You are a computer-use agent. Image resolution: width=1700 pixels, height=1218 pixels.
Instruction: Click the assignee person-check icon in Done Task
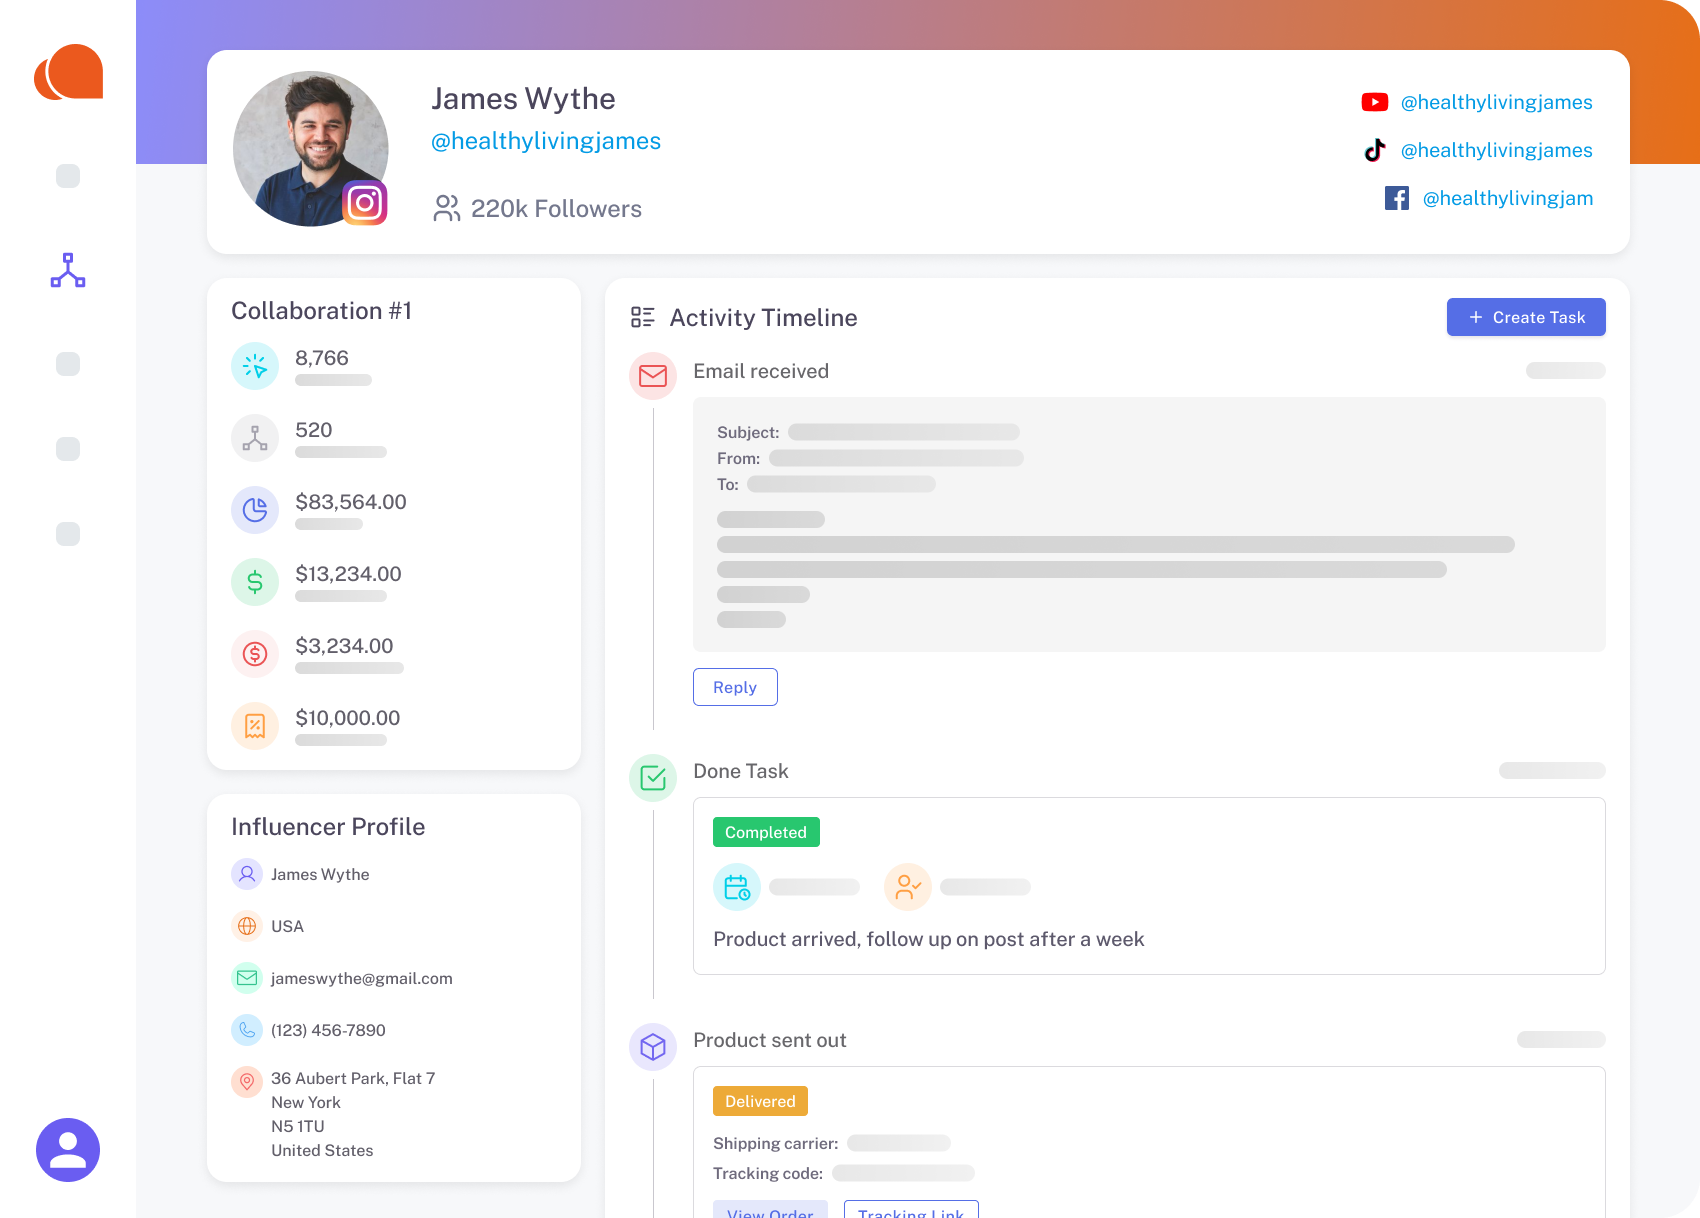(908, 887)
